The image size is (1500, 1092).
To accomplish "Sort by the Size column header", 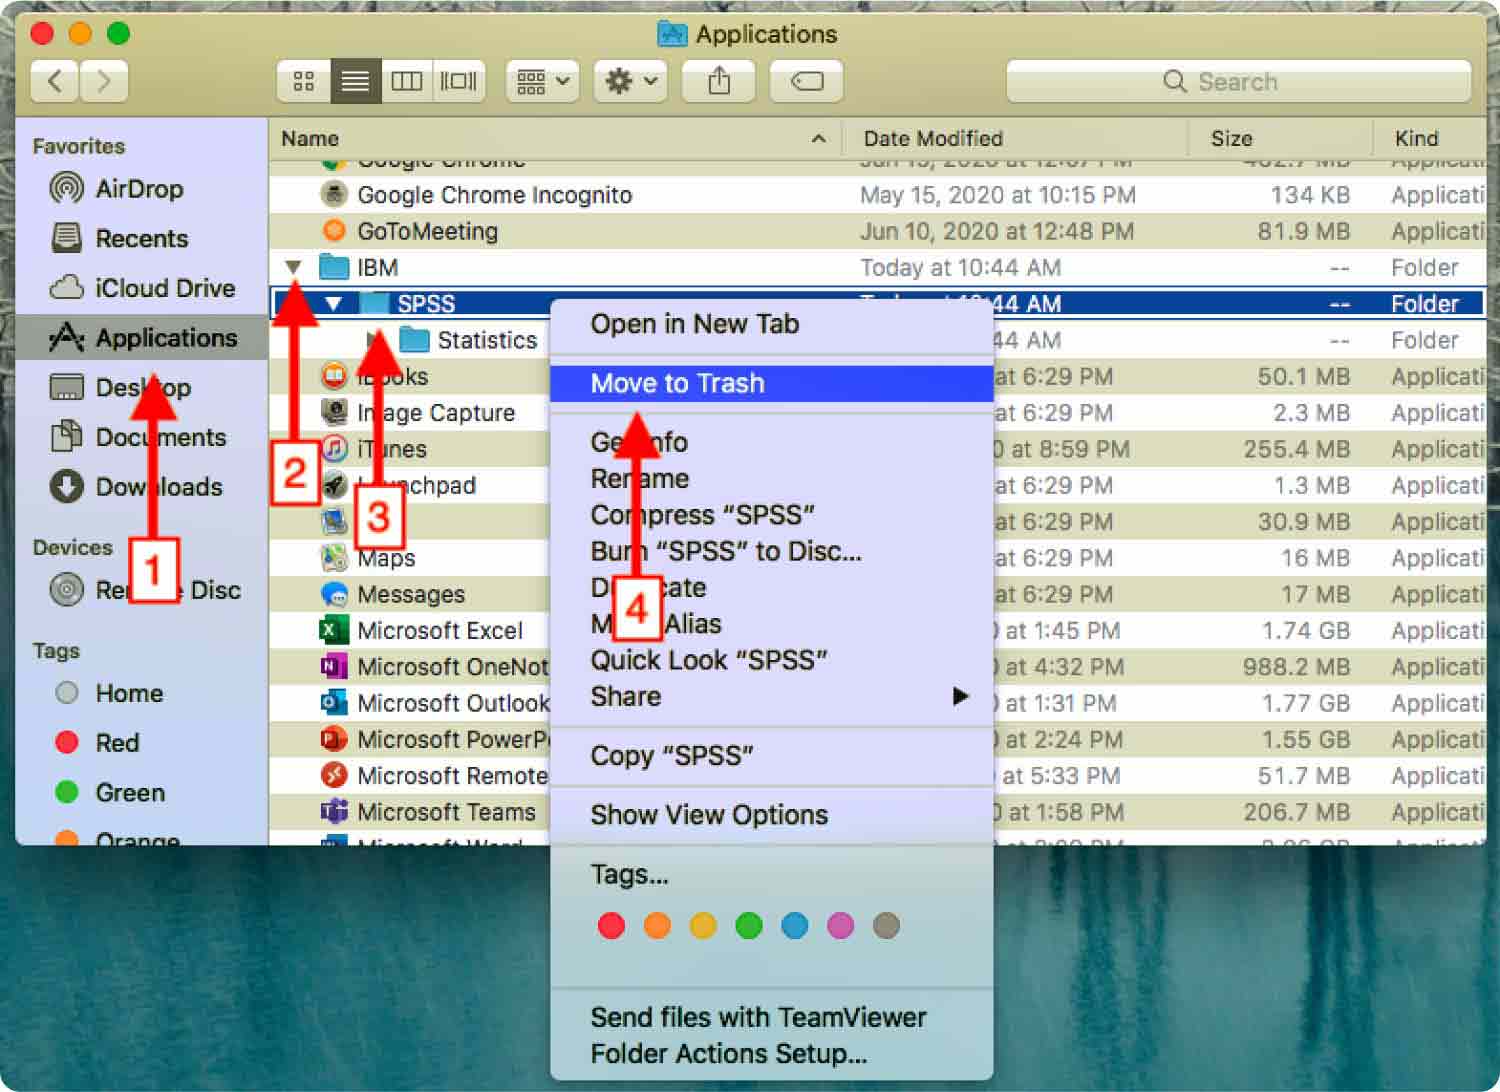I will (1280, 138).
